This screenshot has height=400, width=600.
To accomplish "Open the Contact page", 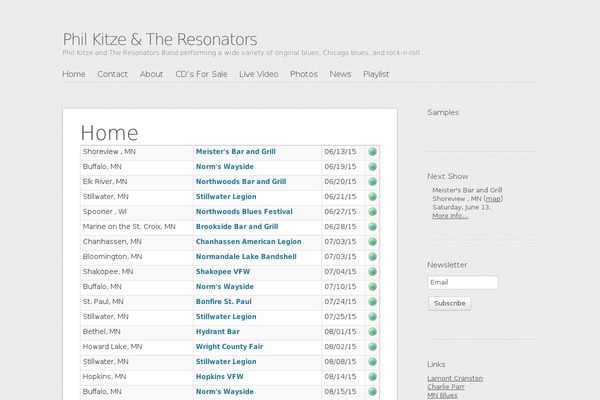I will click(112, 74).
